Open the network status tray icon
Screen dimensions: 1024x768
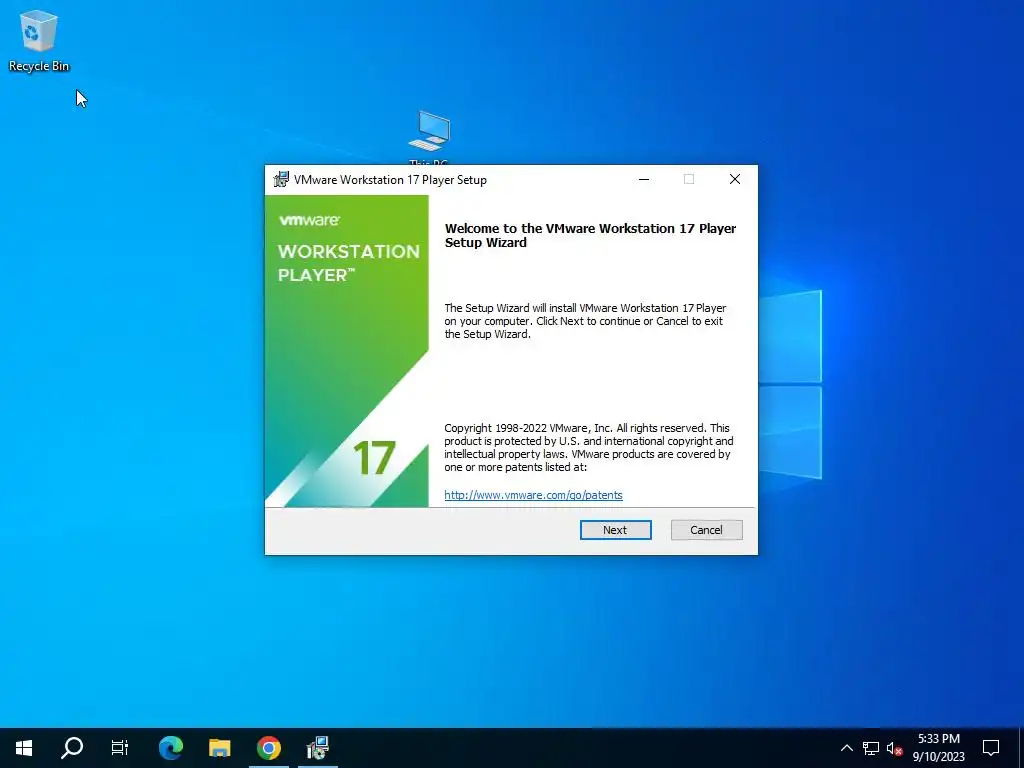871,748
